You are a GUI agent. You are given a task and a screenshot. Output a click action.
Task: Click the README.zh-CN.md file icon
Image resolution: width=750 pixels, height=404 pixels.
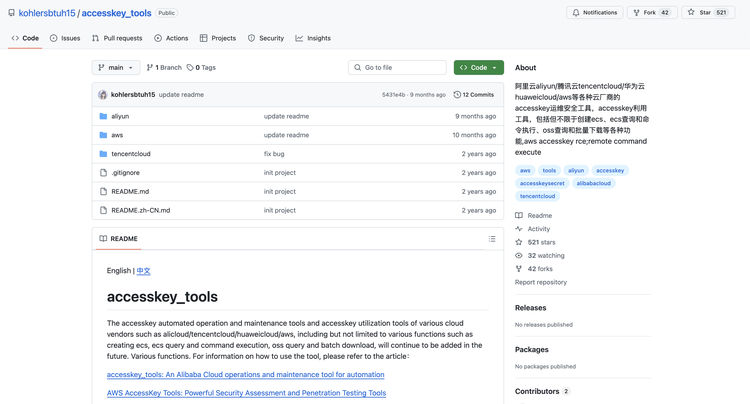(x=103, y=210)
